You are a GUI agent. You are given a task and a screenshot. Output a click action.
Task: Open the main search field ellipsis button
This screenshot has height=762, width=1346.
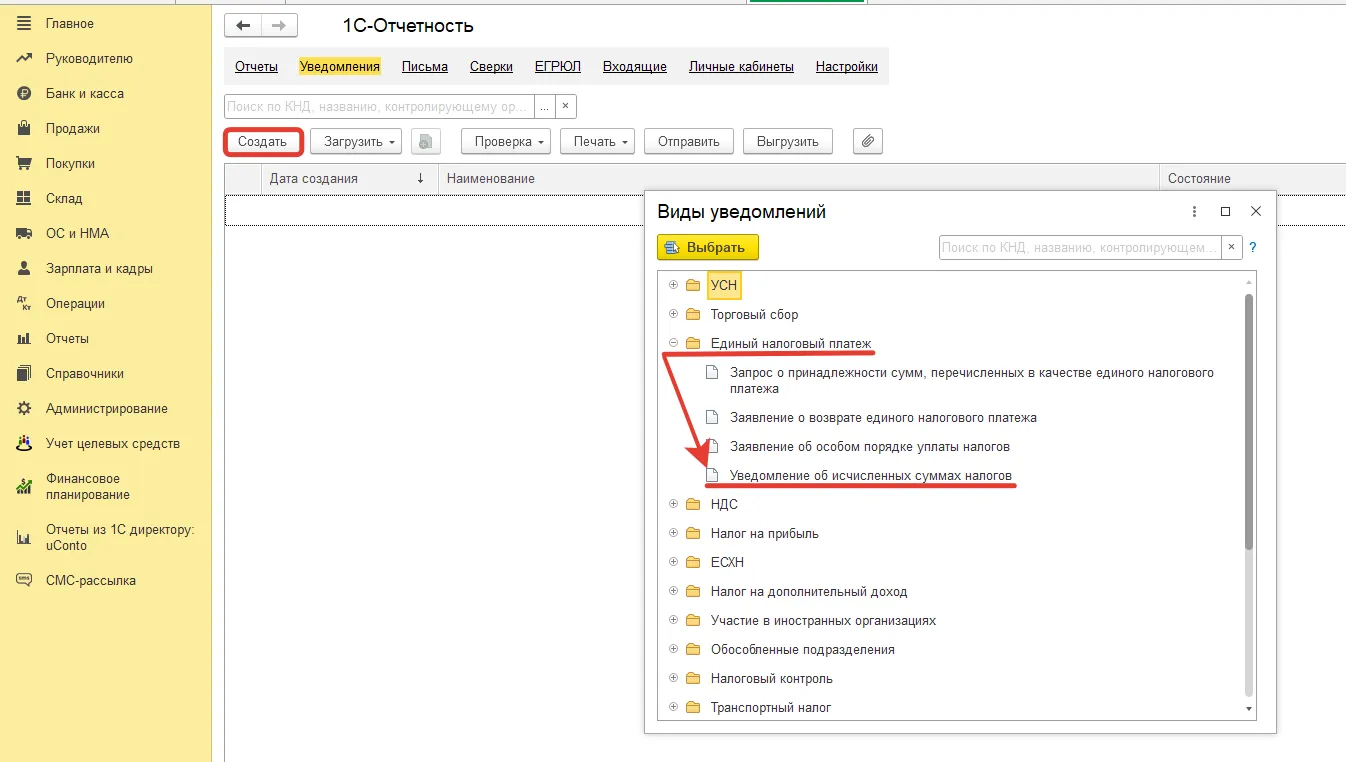point(545,106)
